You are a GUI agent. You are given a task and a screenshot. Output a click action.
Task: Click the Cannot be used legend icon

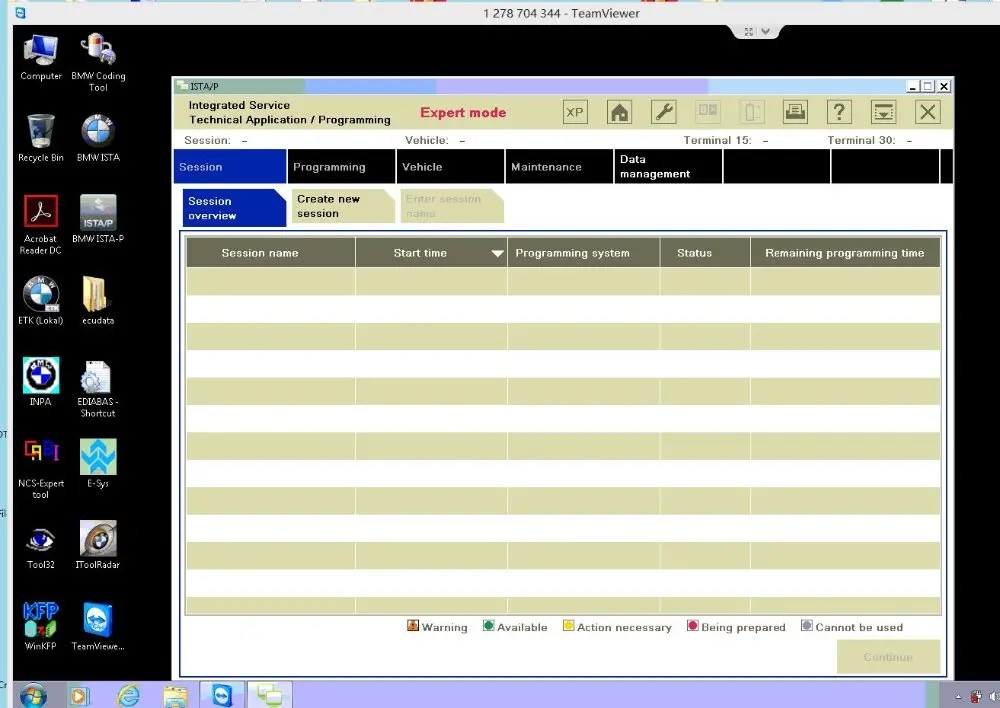point(807,626)
